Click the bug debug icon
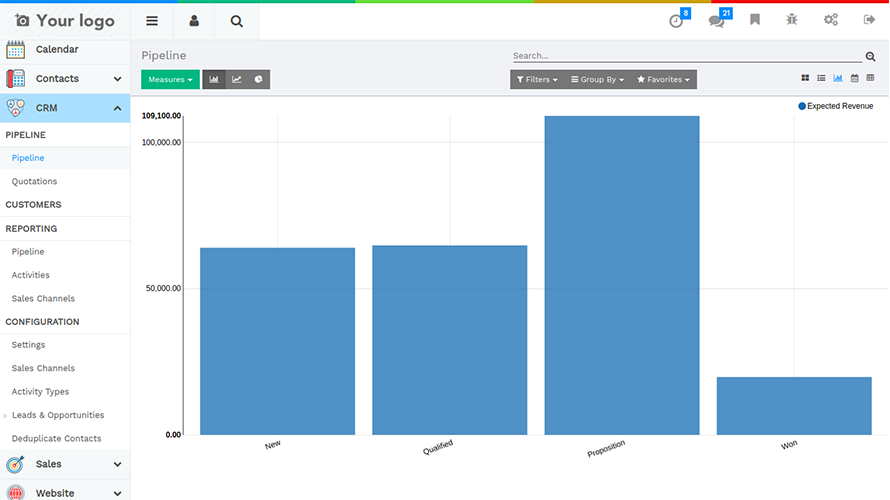The width and height of the screenshot is (890, 500). (792, 20)
